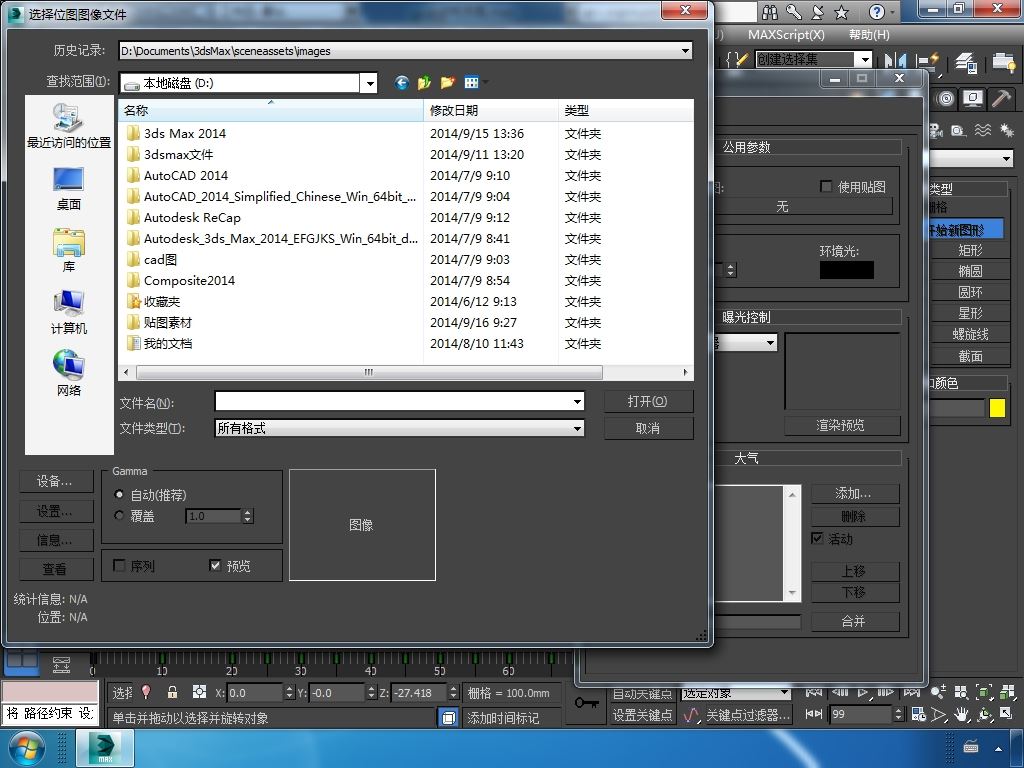The height and width of the screenshot is (768, 1024).
Task: Open the layer manager icon
Action: [966, 62]
